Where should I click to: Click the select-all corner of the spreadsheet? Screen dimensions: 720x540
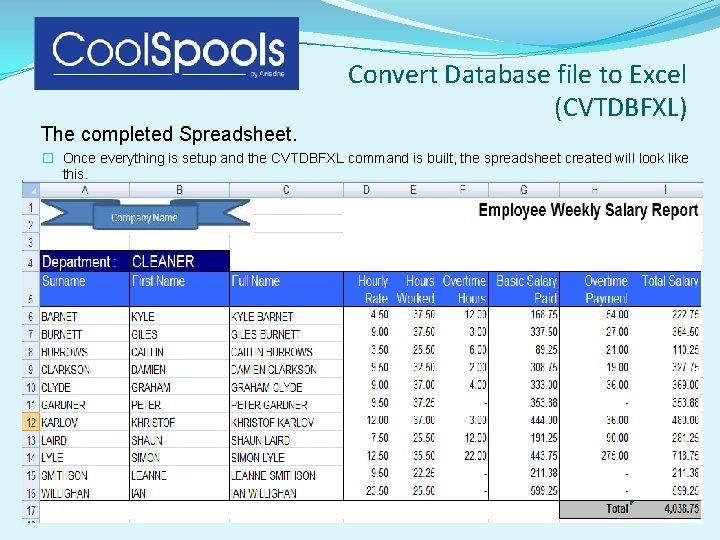pyautogui.click(x=31, y=190)
